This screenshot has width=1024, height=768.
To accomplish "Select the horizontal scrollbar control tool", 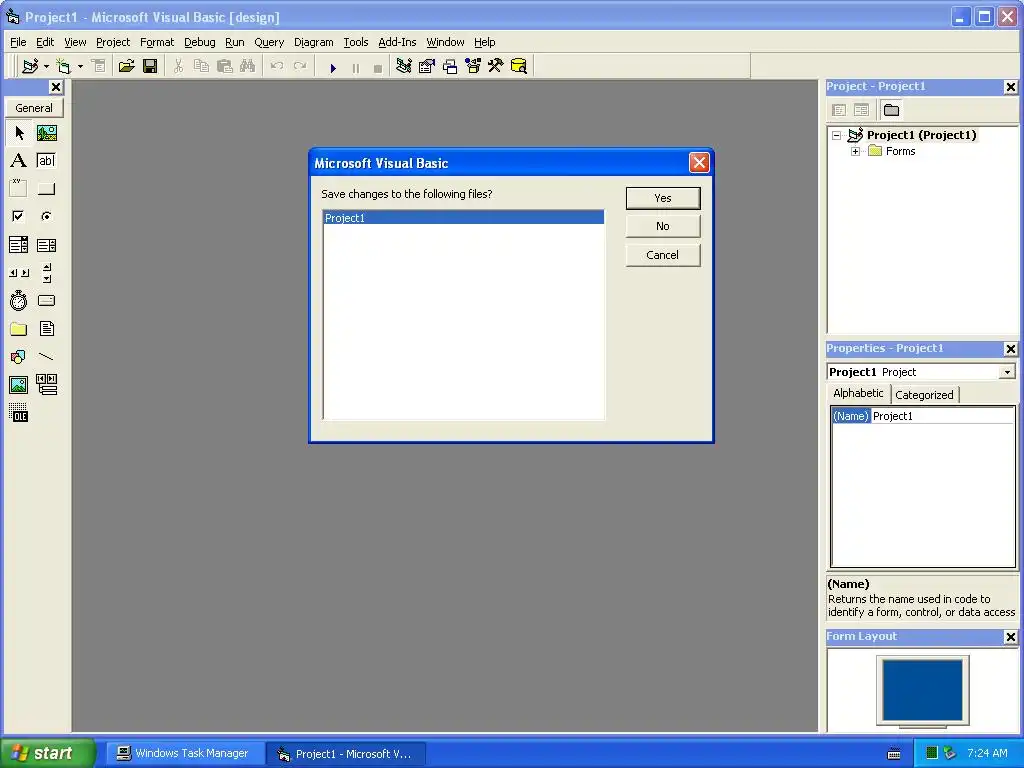I will [19, 273].
